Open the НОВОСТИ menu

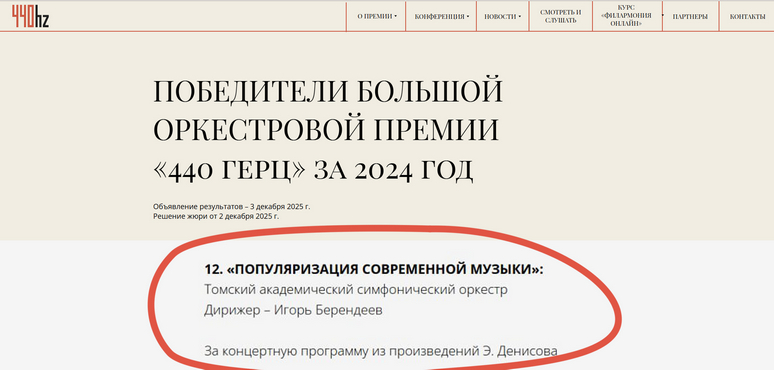point(500,16)
